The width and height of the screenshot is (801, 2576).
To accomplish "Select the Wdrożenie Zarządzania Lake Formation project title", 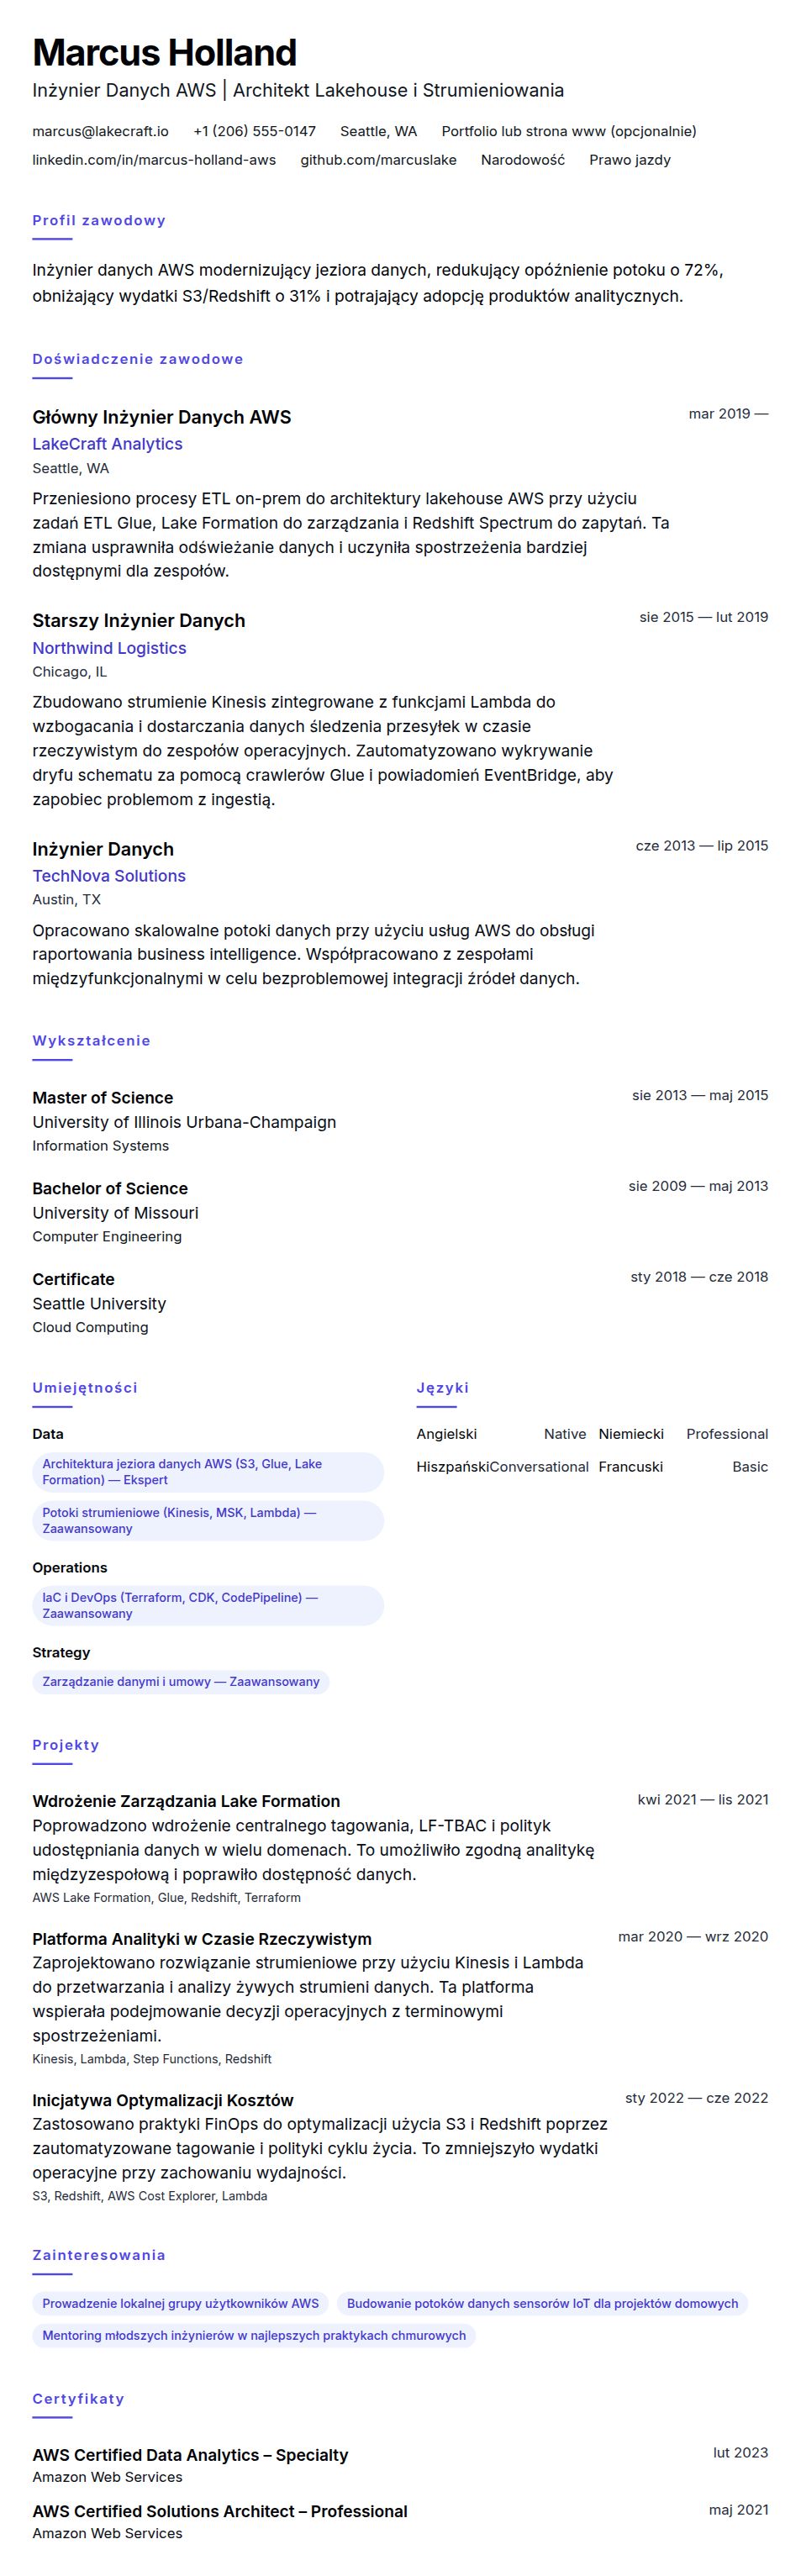I will [186, 1802].
